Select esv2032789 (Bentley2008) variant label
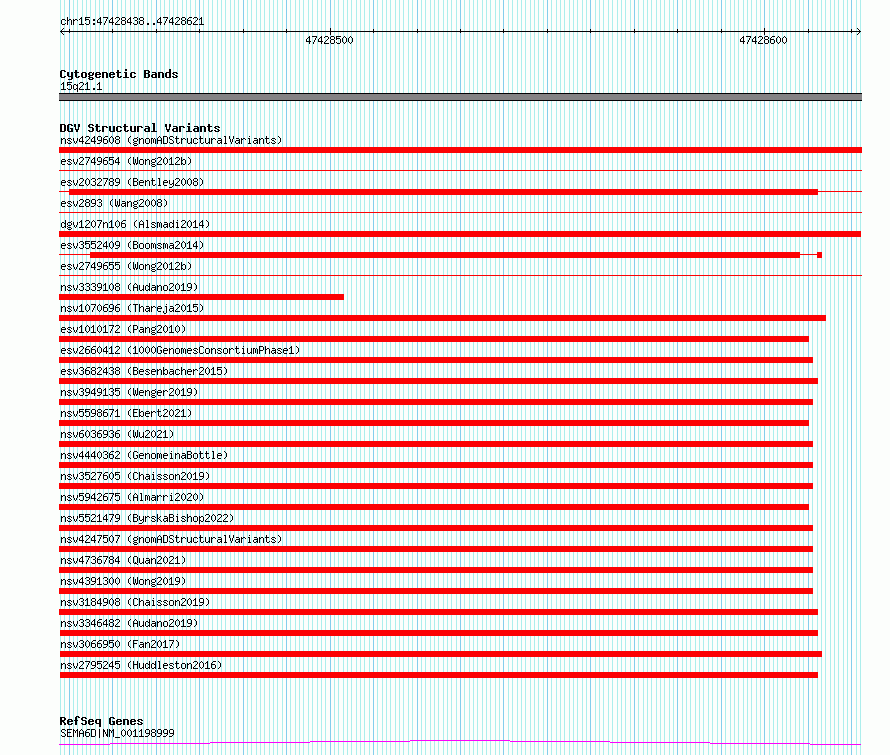The image size is (890, 755). tap(132, 182)
